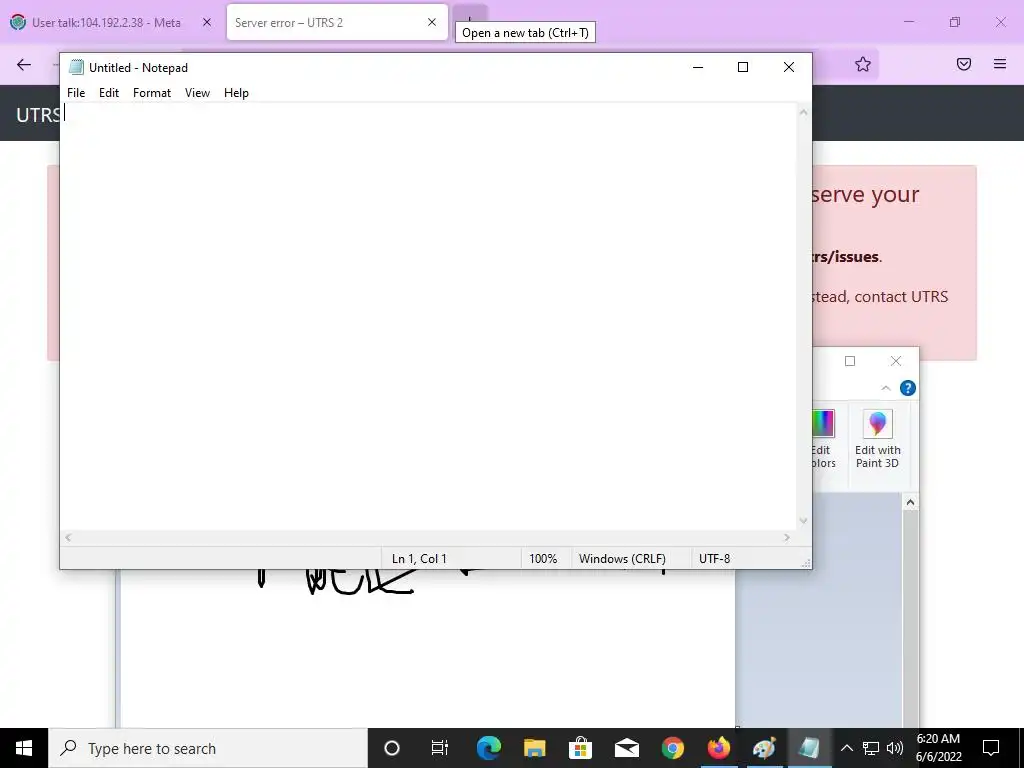Minimize the Firefox browser window
Image resolution: width=1024 pixels, height=768 pixels.
(908, 22)
